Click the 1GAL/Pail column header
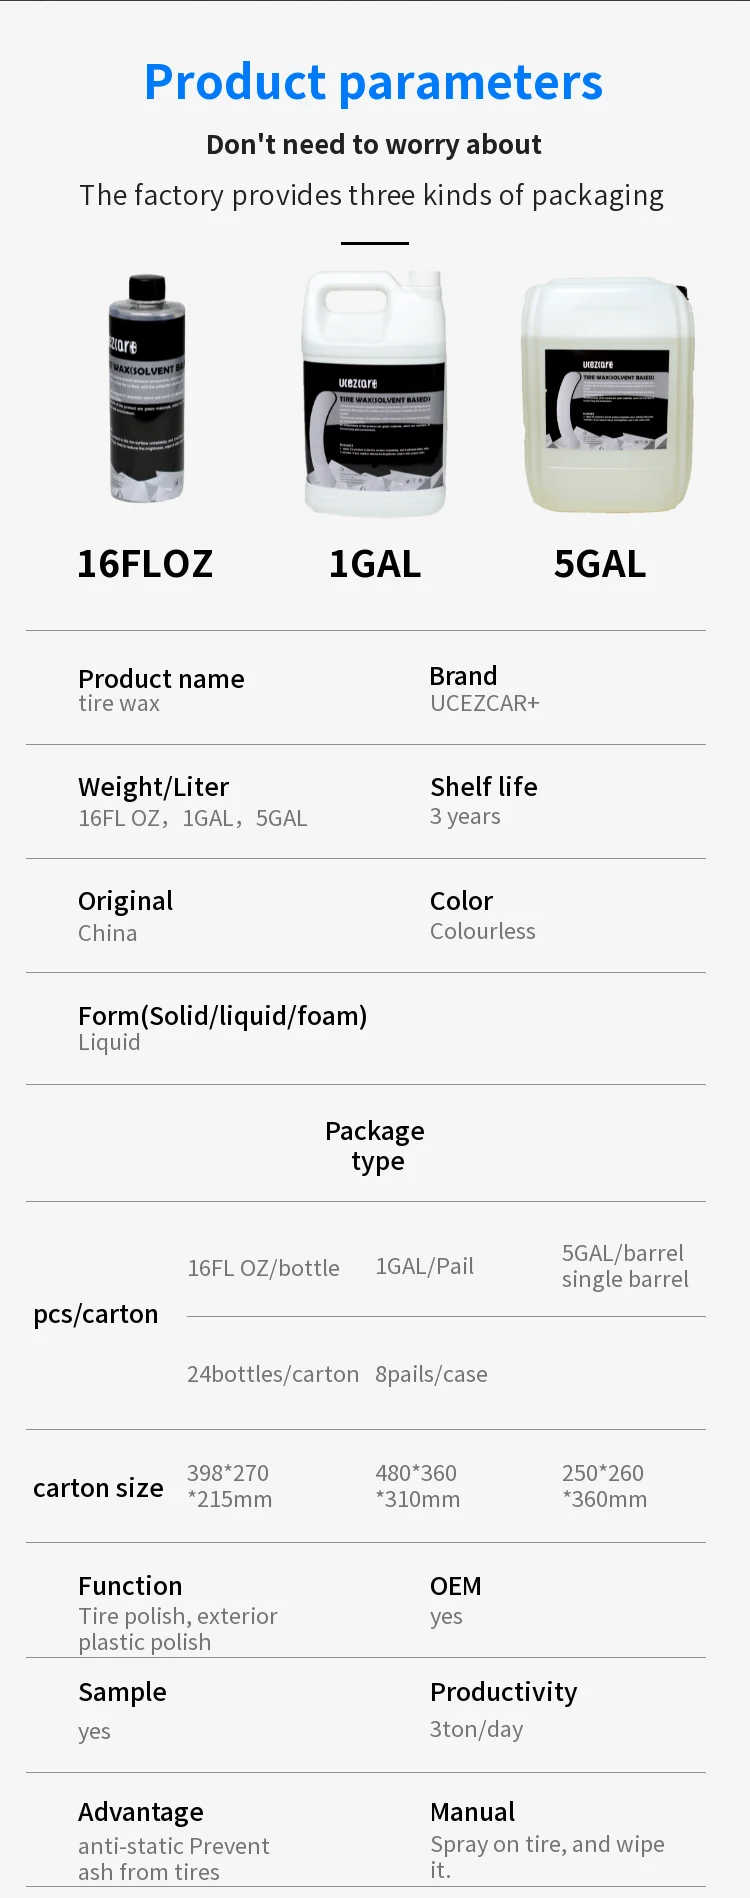The image size is (750, 1898). 425,1266
